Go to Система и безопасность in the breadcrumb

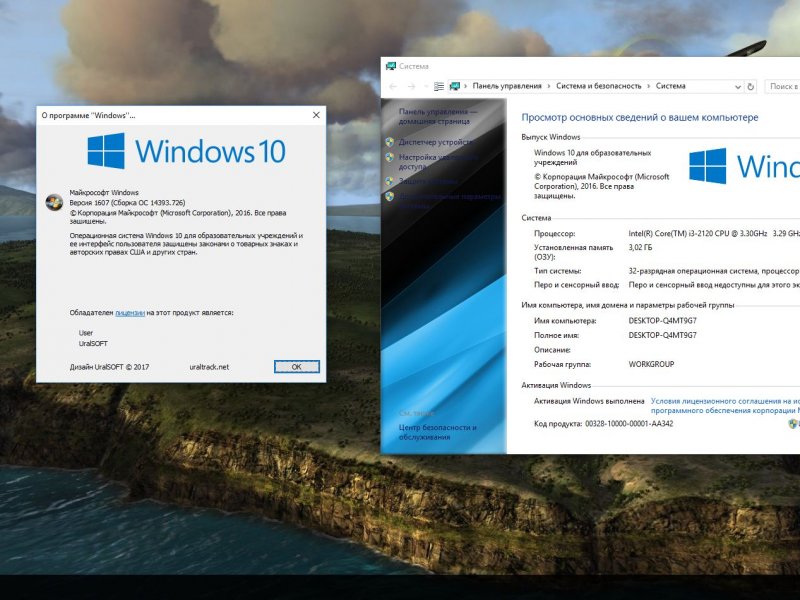598,86
